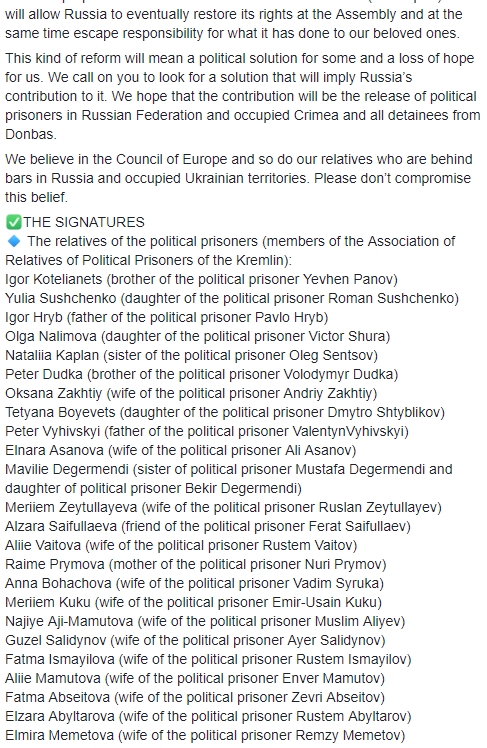Image resolution: width=487 pixels, height=748 pixels.
Task: Click the Elmira Memetova signature line
Action: [205, 736]
